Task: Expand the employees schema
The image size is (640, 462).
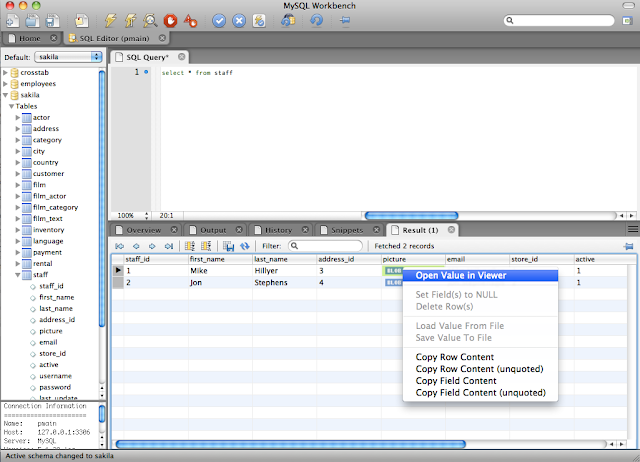Action: point(6,84)
